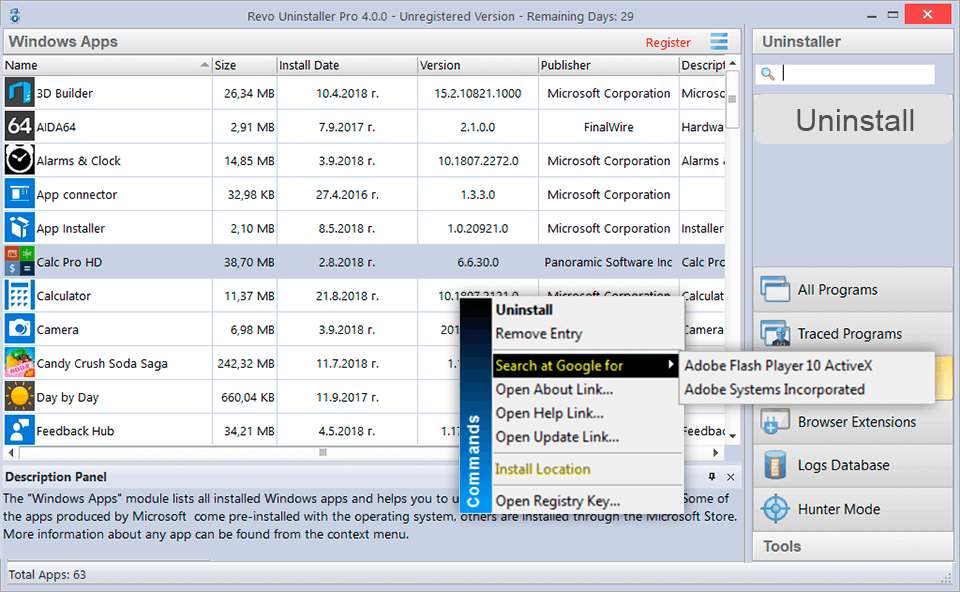Viewport: 960px width, 592px height.
Task: Select Open Registry Key... menu item
Action: (x=587, y=501)
